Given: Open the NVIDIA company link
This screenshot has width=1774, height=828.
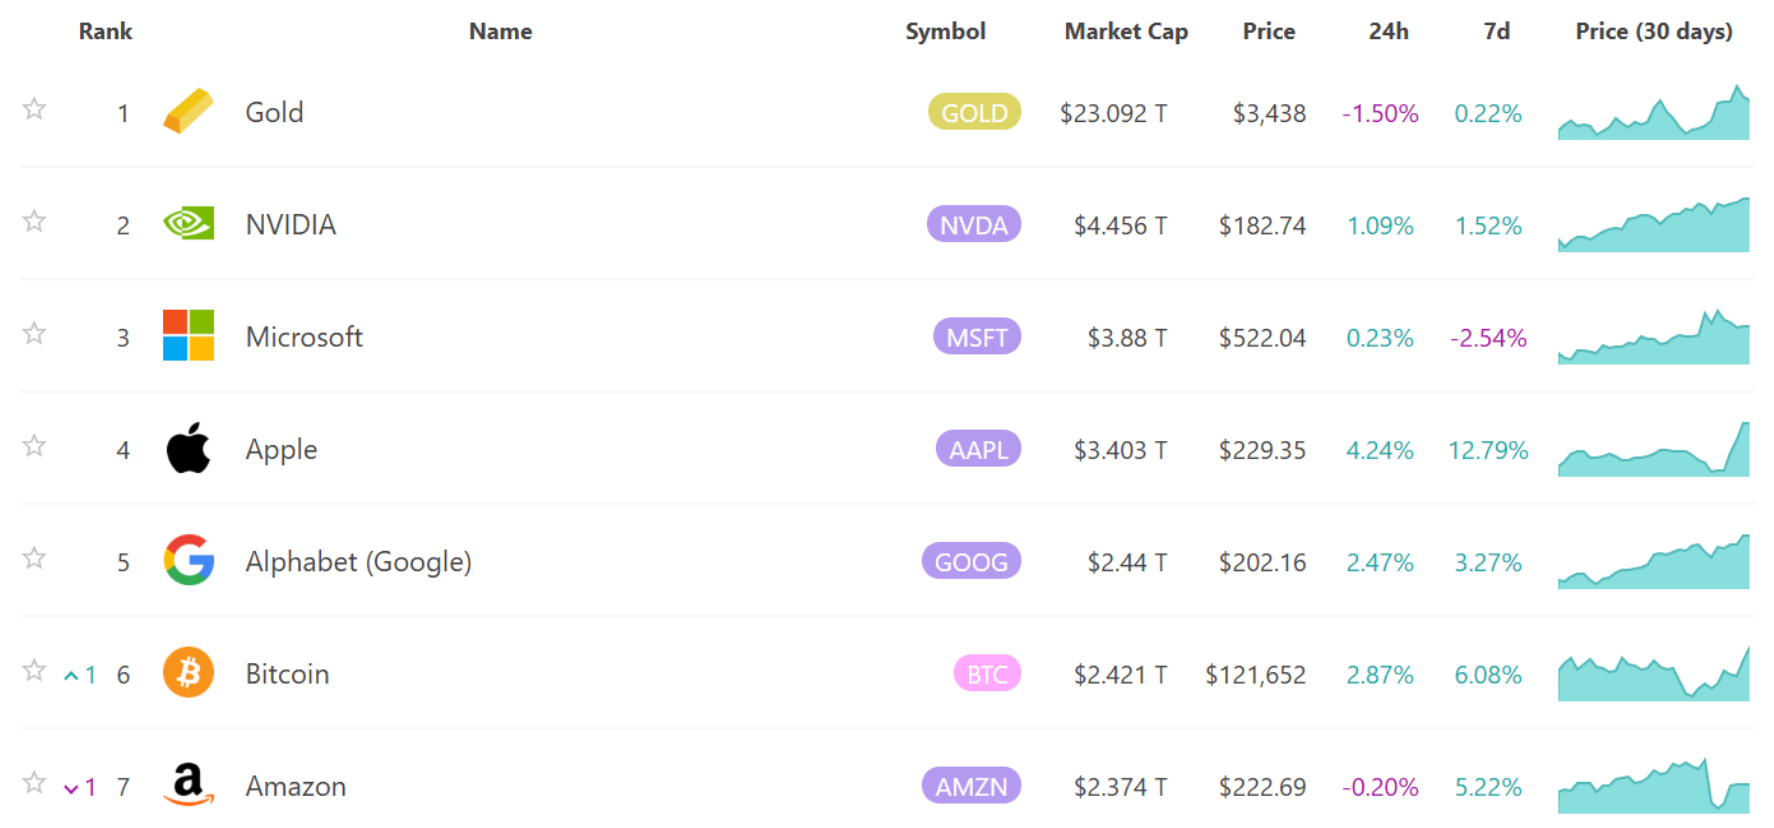Looking at the screenshot, I should (290, 224).
